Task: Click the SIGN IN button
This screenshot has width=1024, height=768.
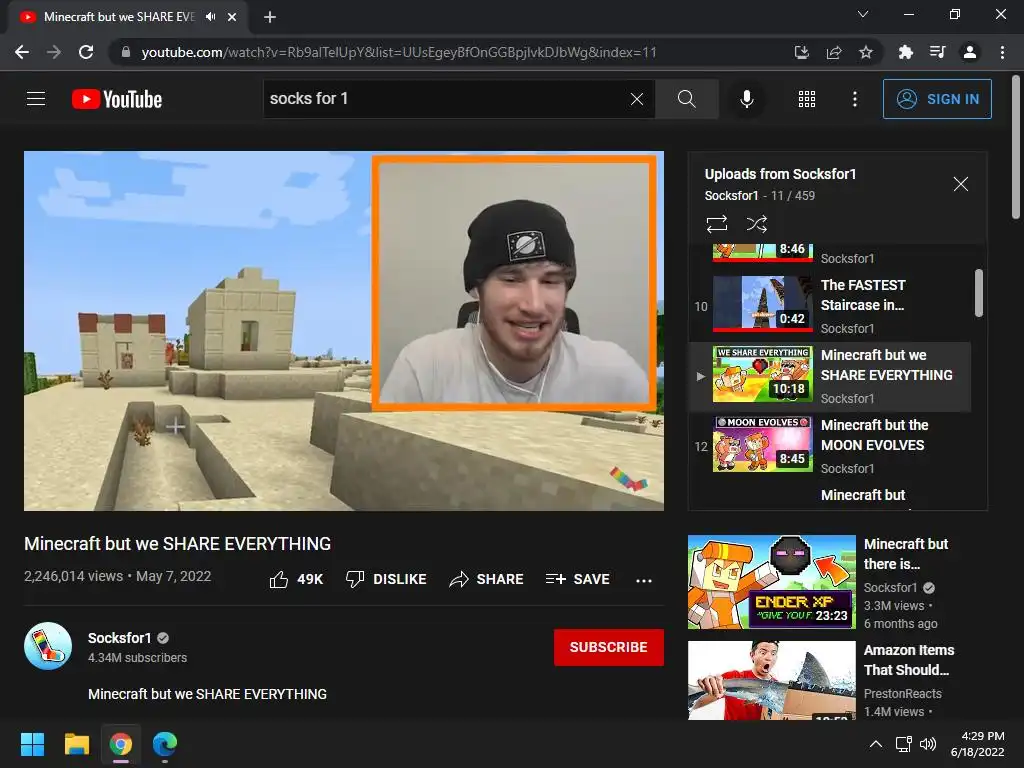Action: coord(937,99)
